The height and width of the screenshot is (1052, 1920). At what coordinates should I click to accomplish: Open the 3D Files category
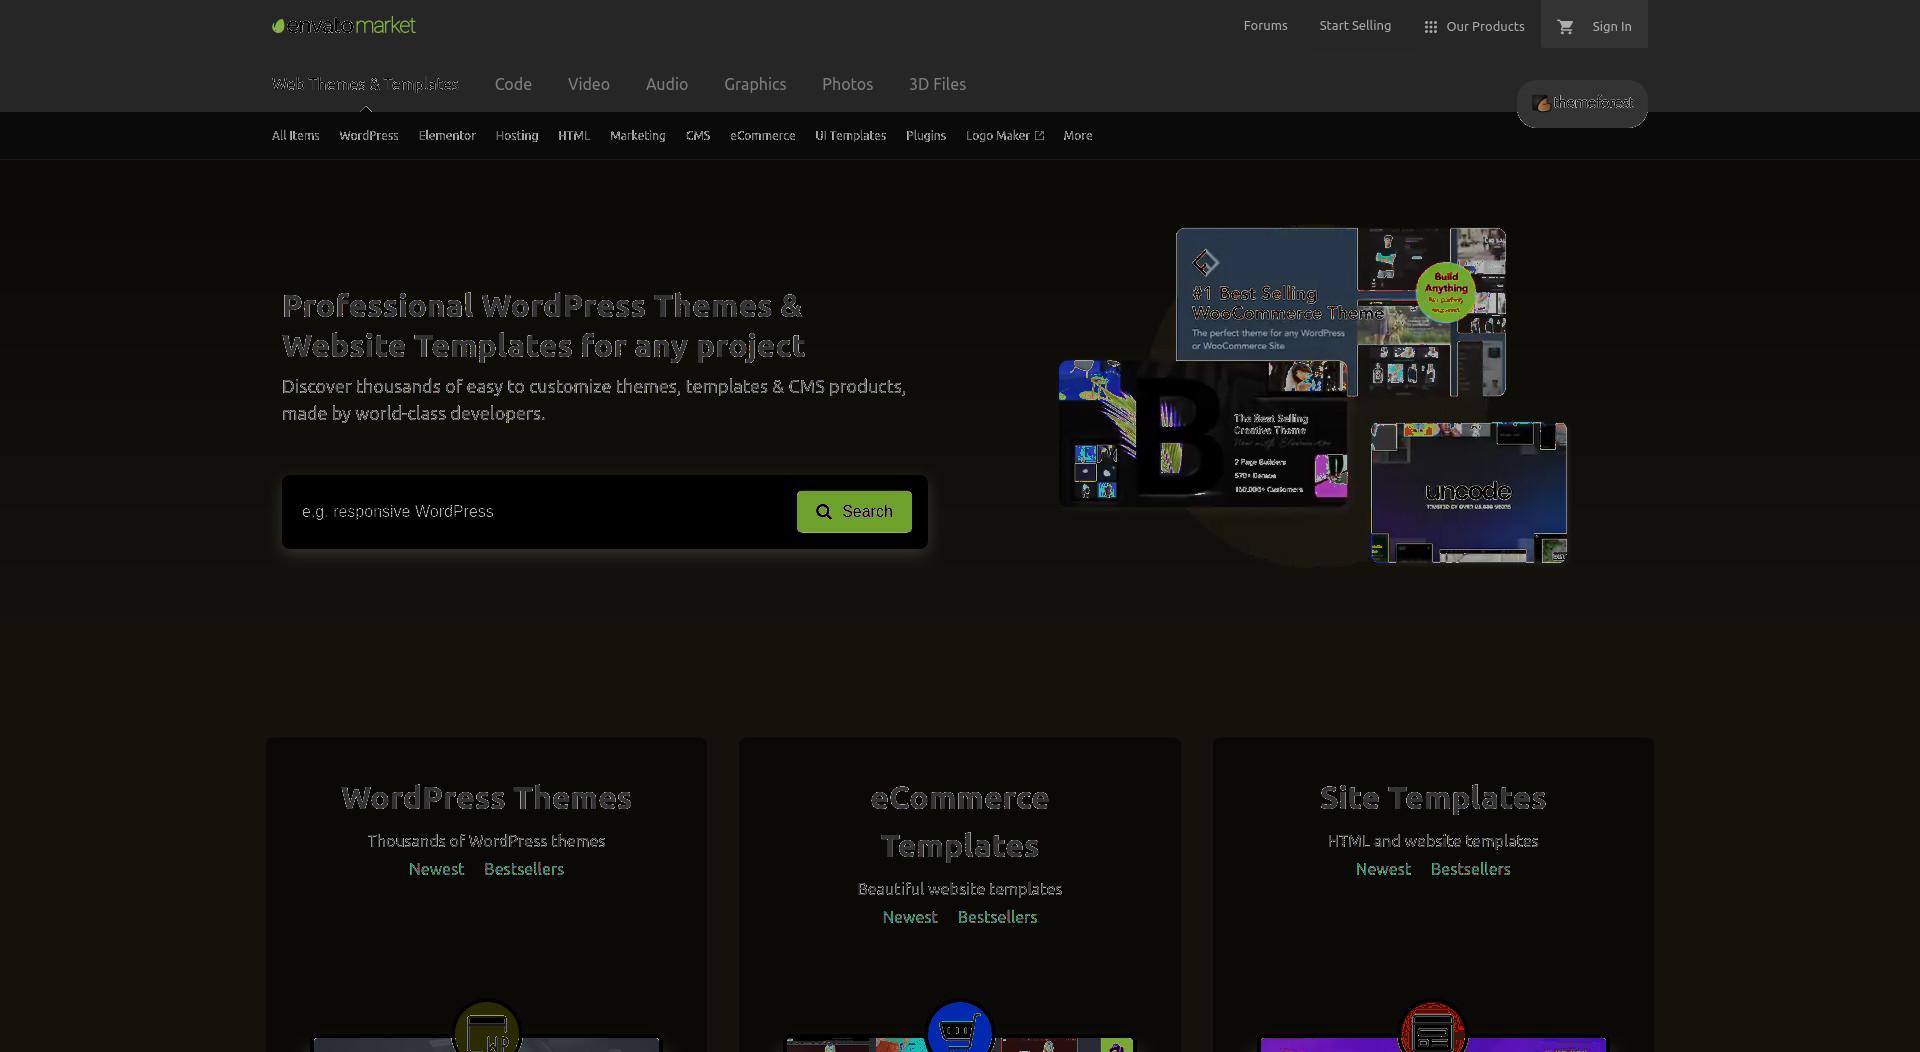[937, 84]
